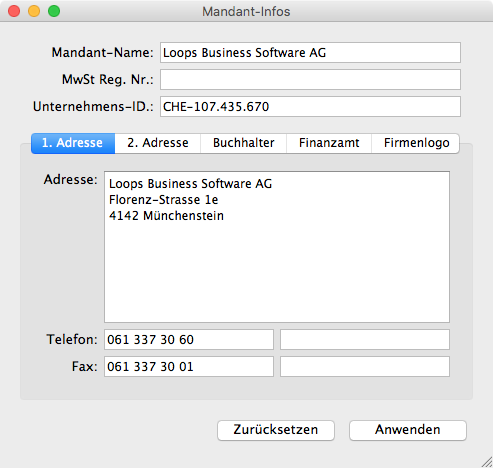The width and height of the screenshot is (493, 468).
Task: Click inside the Adresse text area
Action: click(277, 247)
